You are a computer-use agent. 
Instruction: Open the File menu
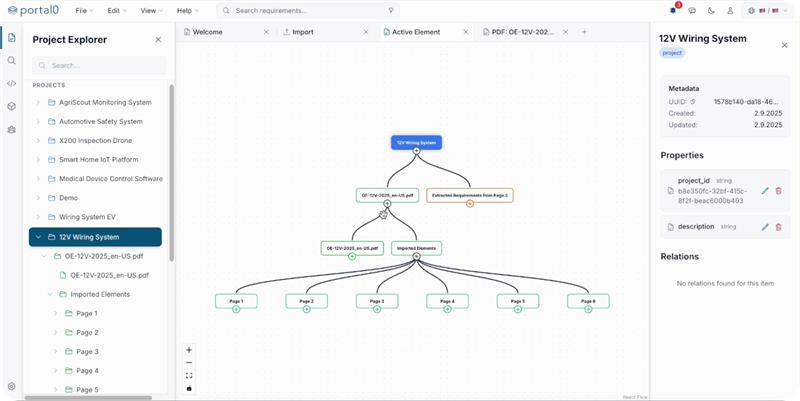(x=84, y=11)
